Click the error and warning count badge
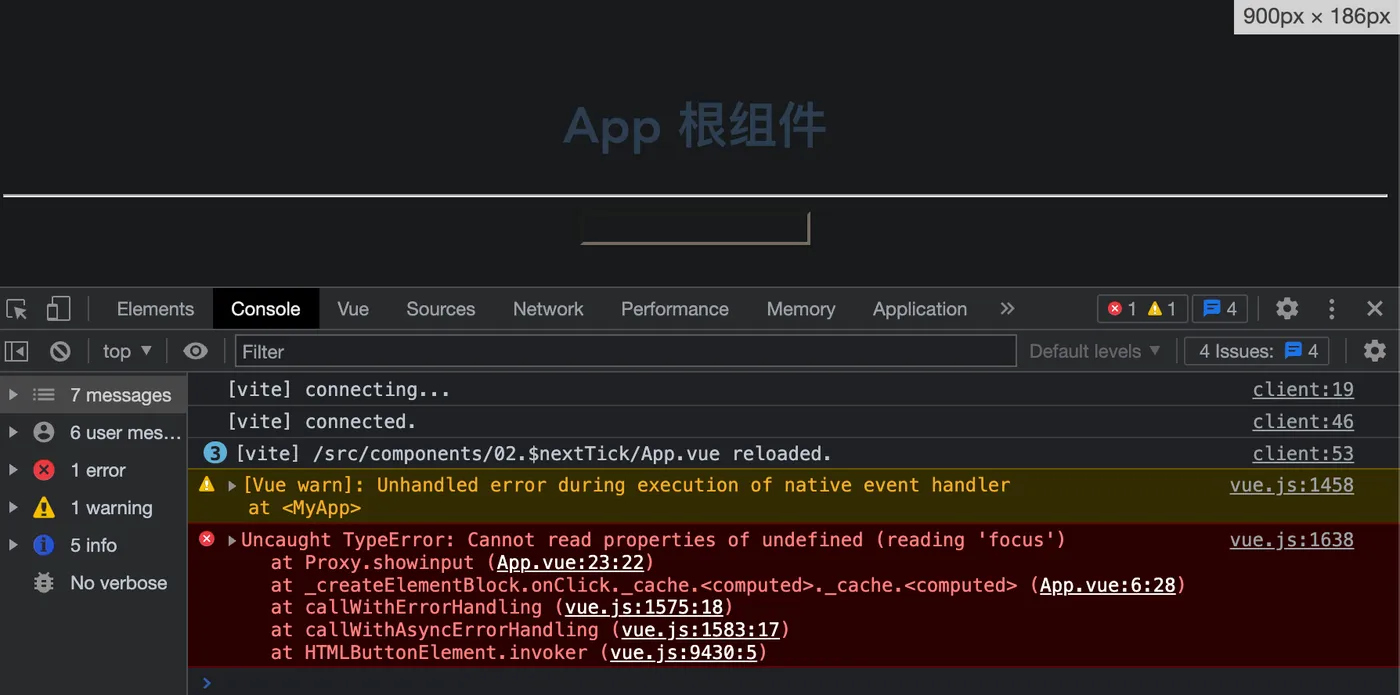 click(x=1142, y=309)
